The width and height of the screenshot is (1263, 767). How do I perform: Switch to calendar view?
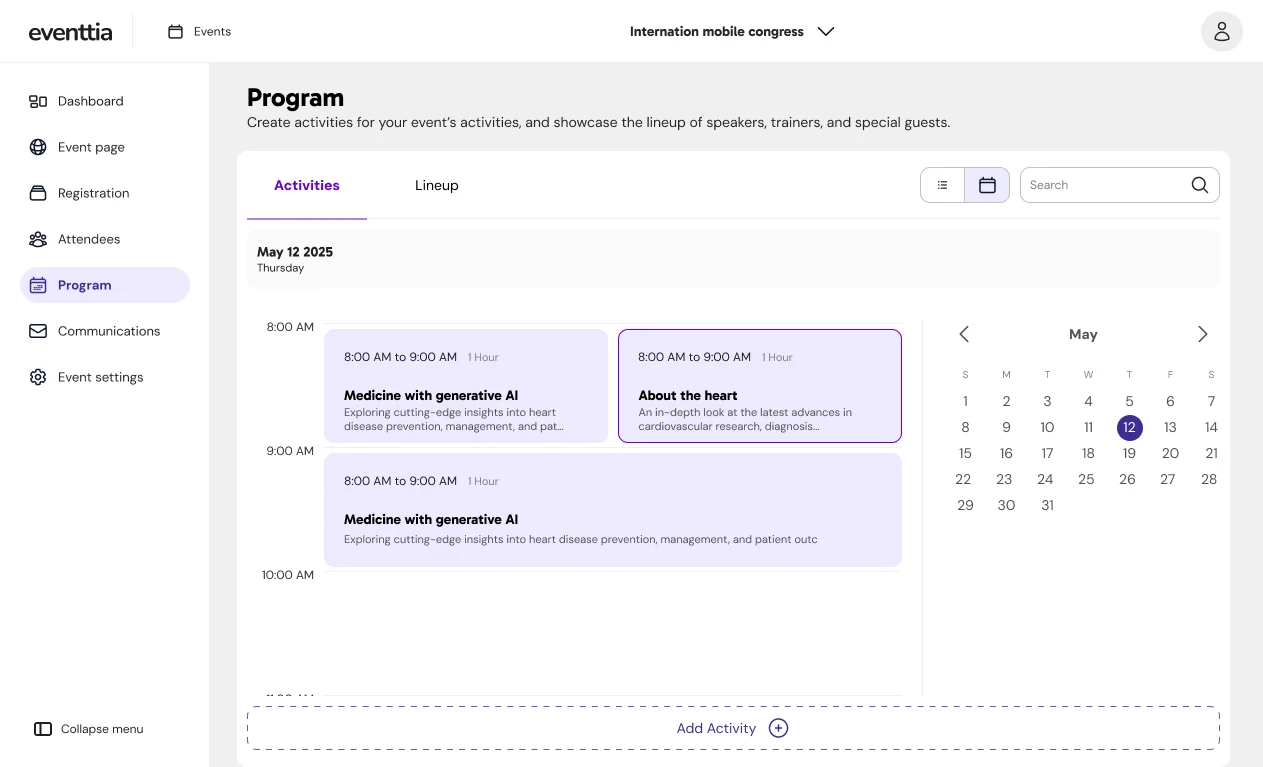click(987, 185)
